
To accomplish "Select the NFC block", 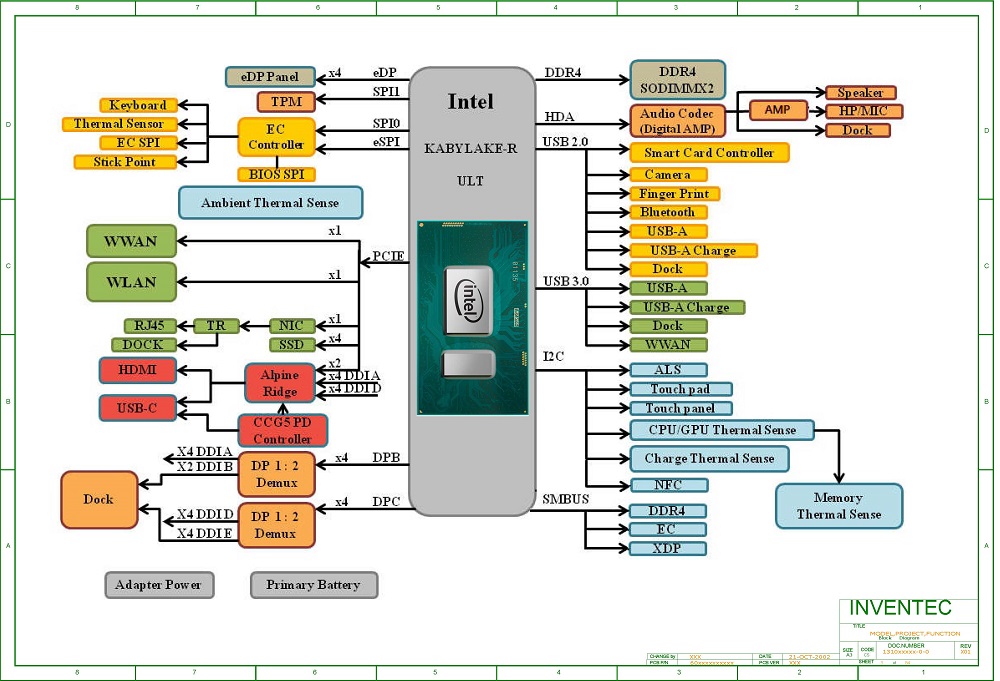I will click(x=668, y=485).
